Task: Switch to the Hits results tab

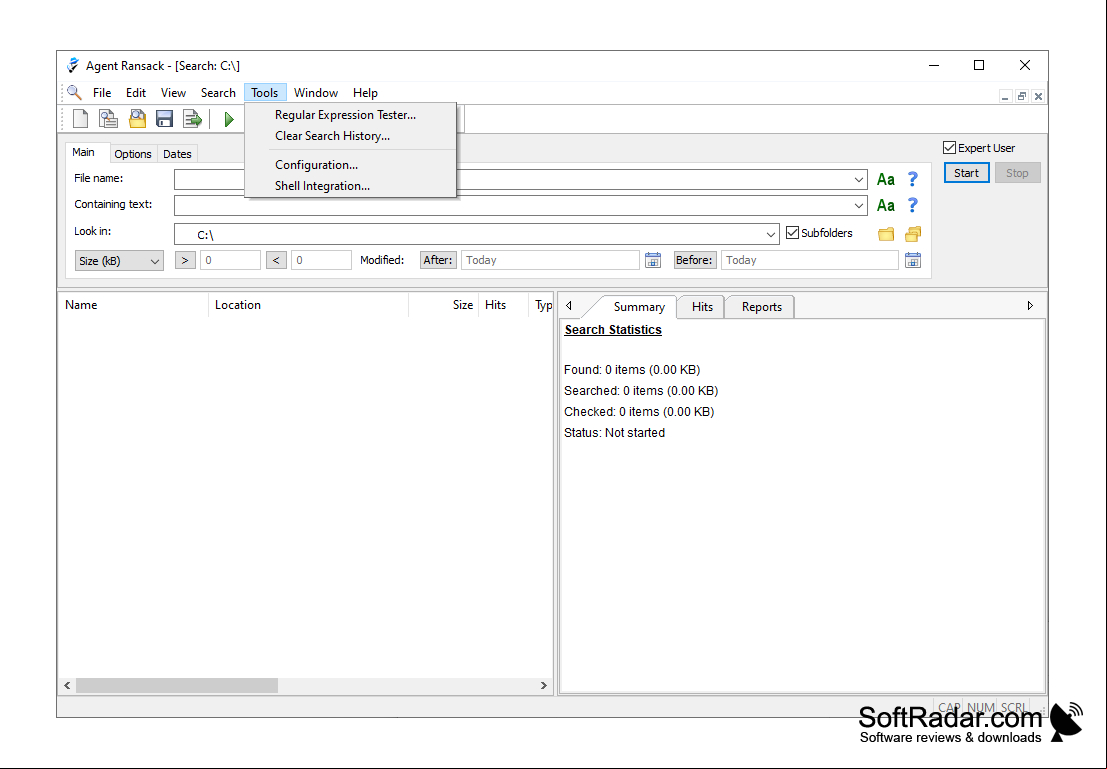Action: (702, 306)
